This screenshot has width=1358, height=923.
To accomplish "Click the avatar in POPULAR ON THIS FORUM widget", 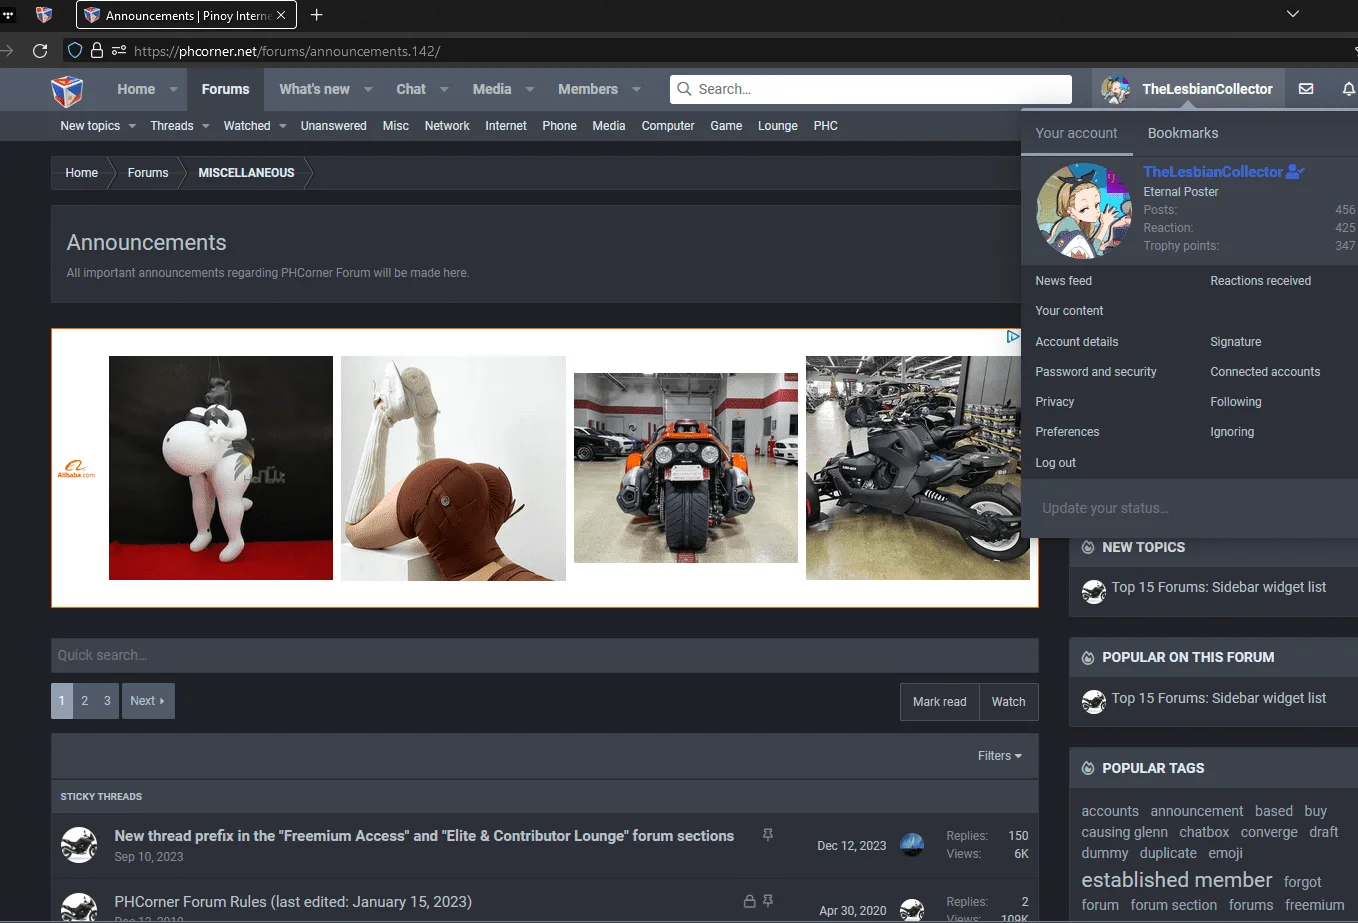I will (1093, 702).
